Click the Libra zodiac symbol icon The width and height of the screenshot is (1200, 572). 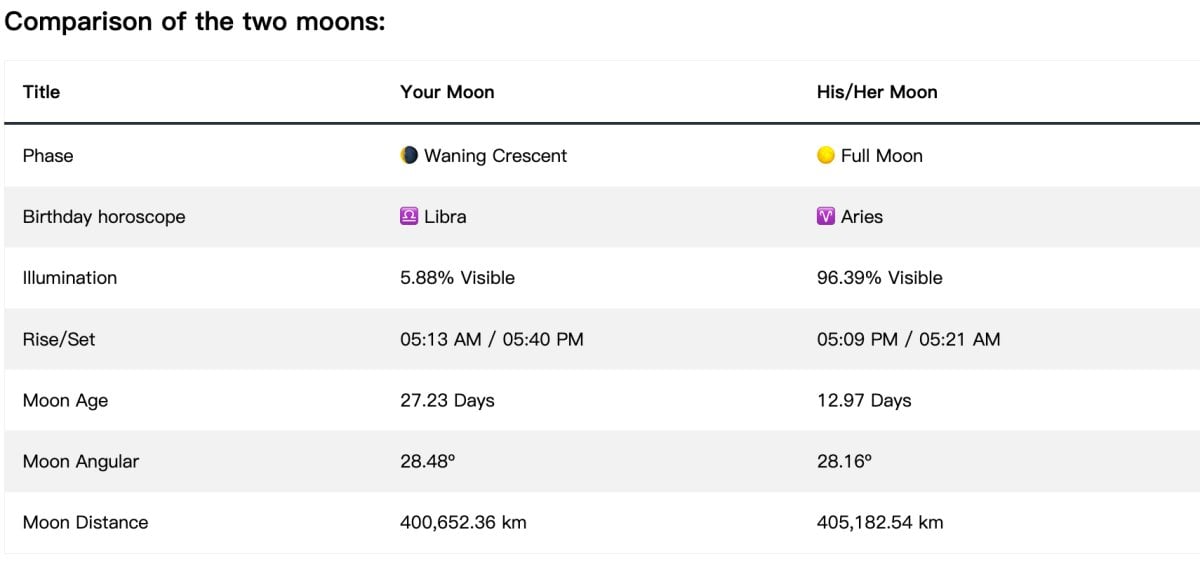point(409,217)
